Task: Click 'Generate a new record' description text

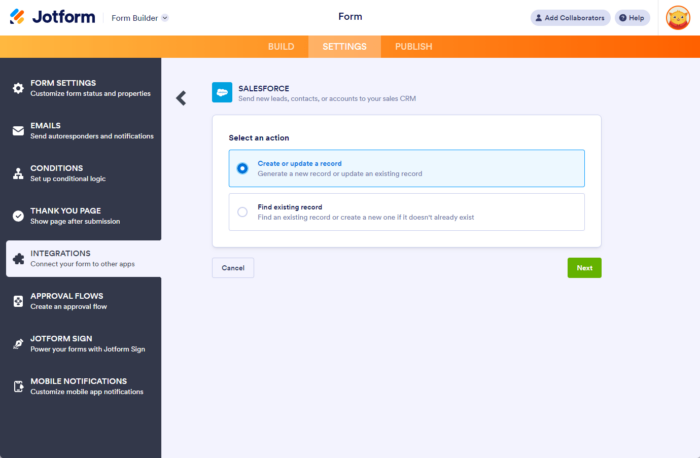Action: (340, 174)
